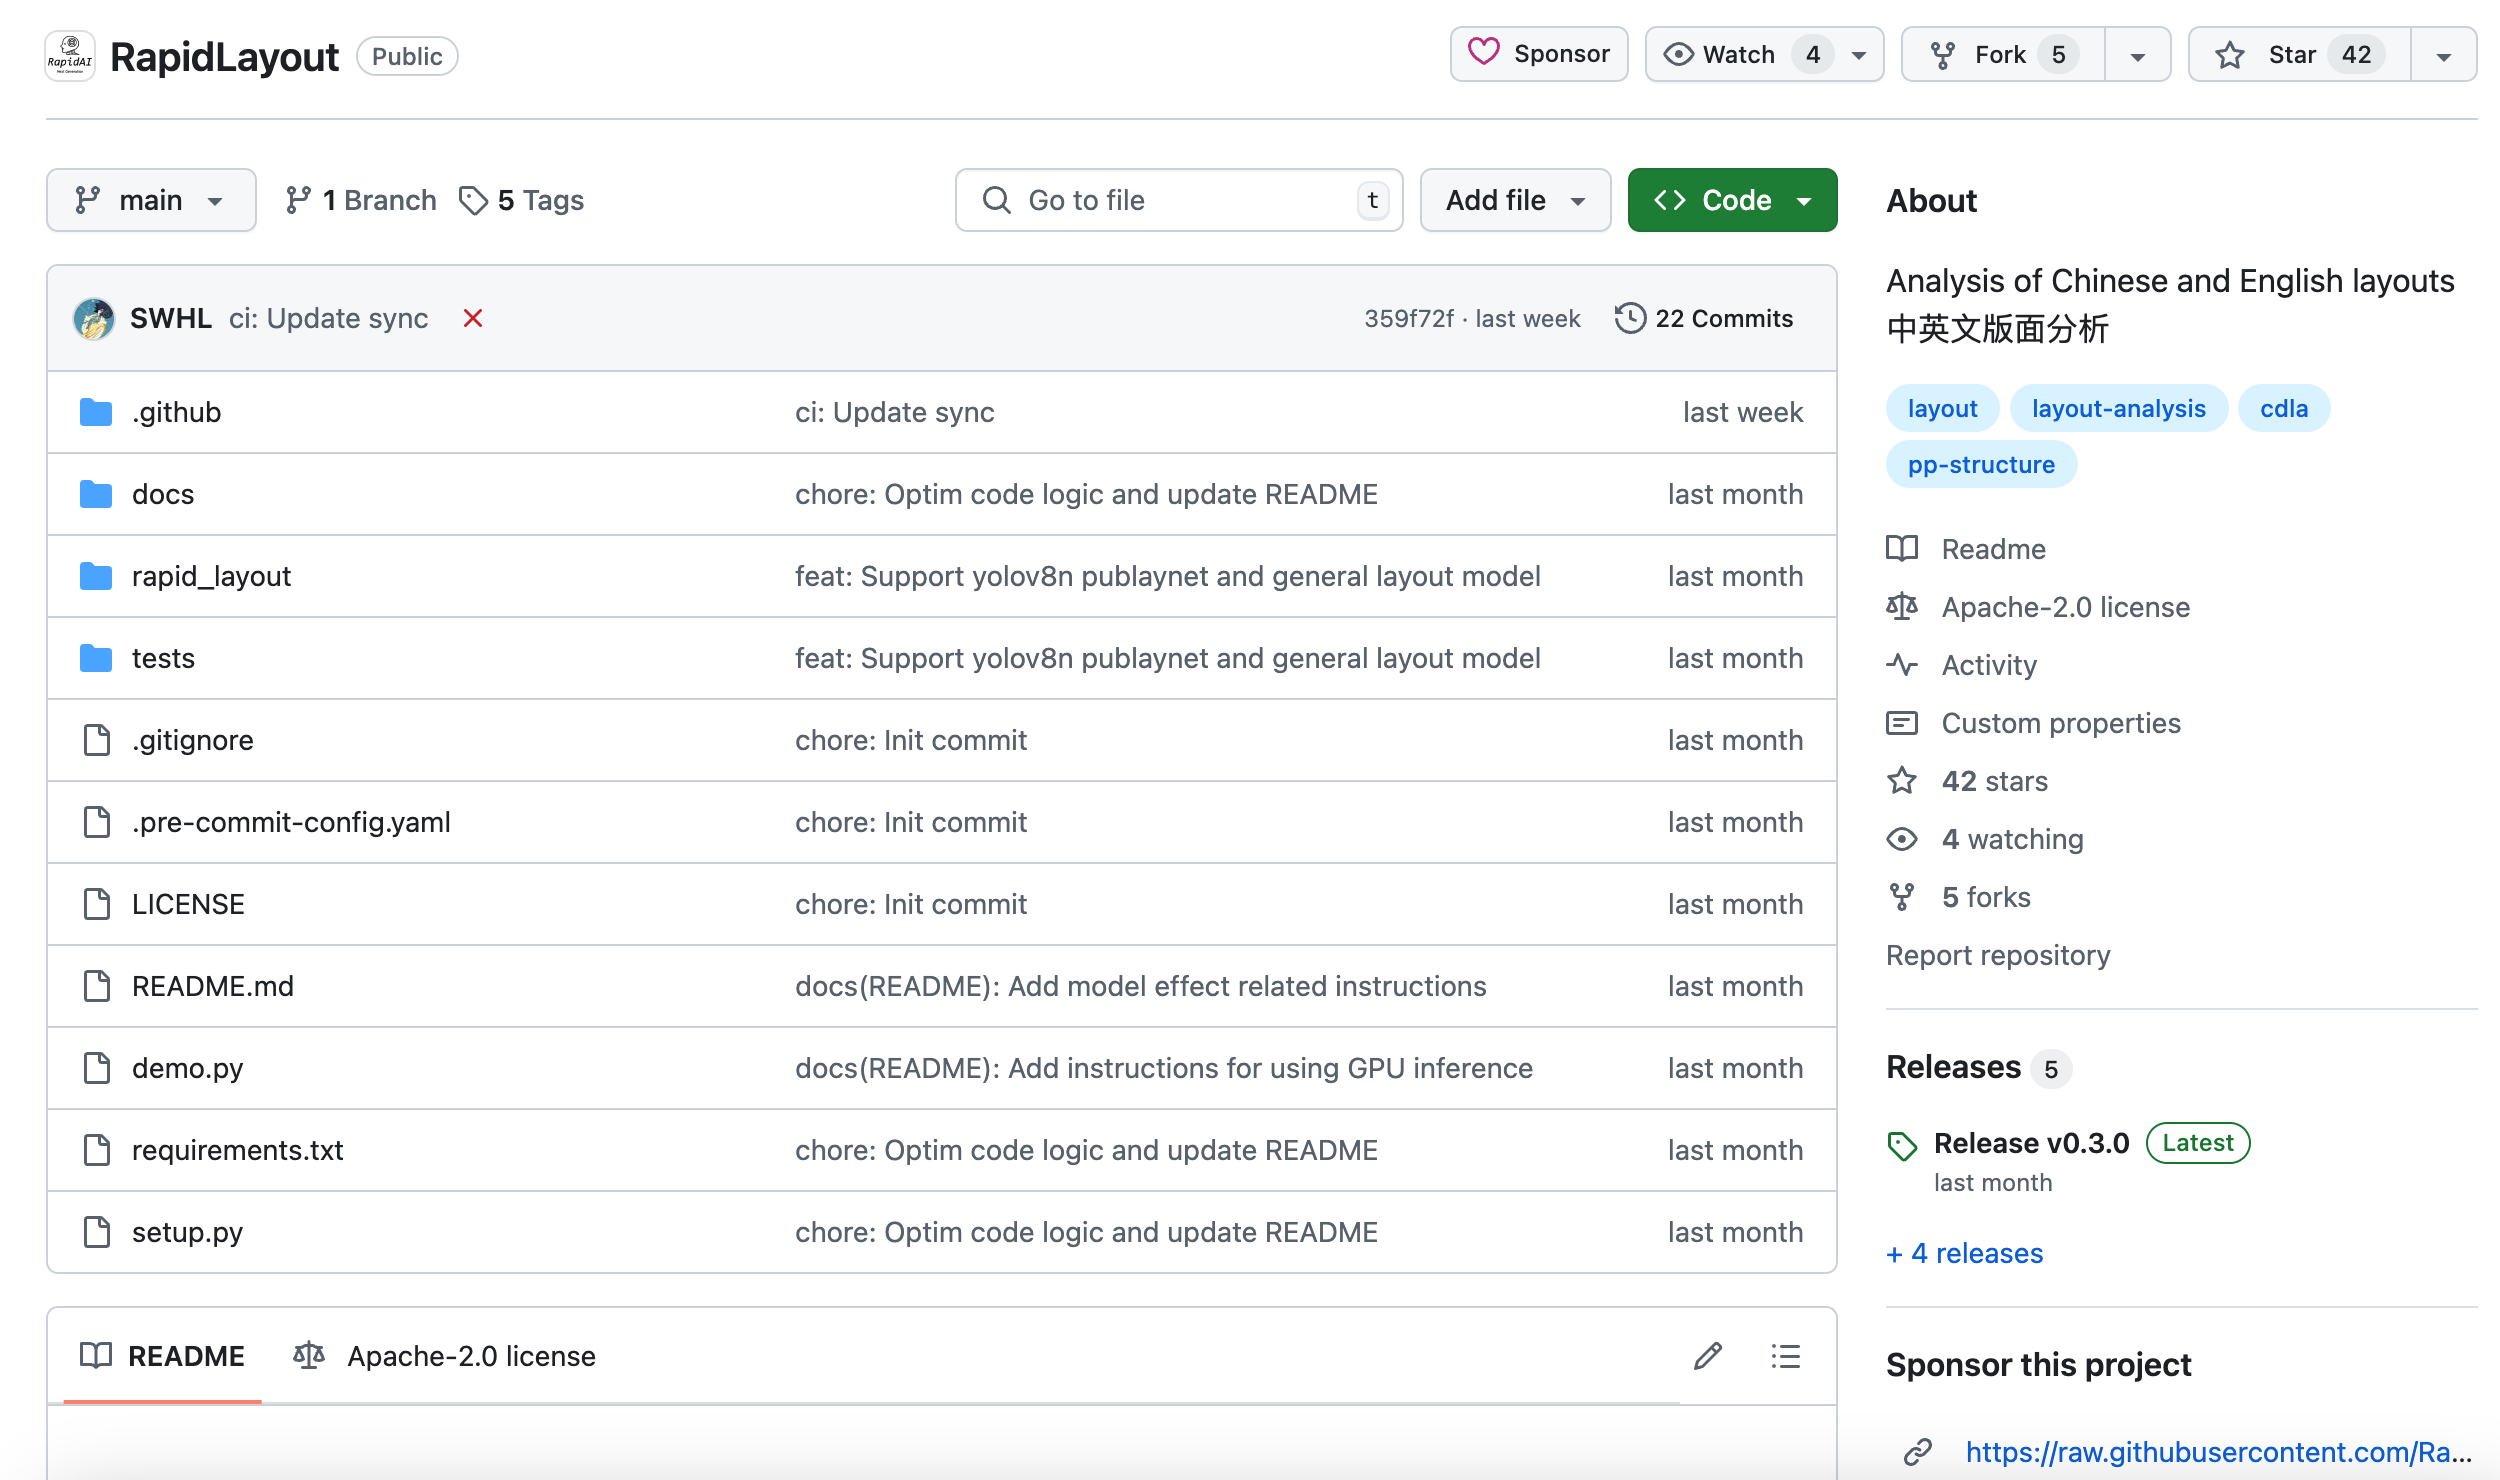This screenshot has height=1480, width=2500.
Task: Click the RapidAI repository avatar logo
Action: tap(70, 56)
